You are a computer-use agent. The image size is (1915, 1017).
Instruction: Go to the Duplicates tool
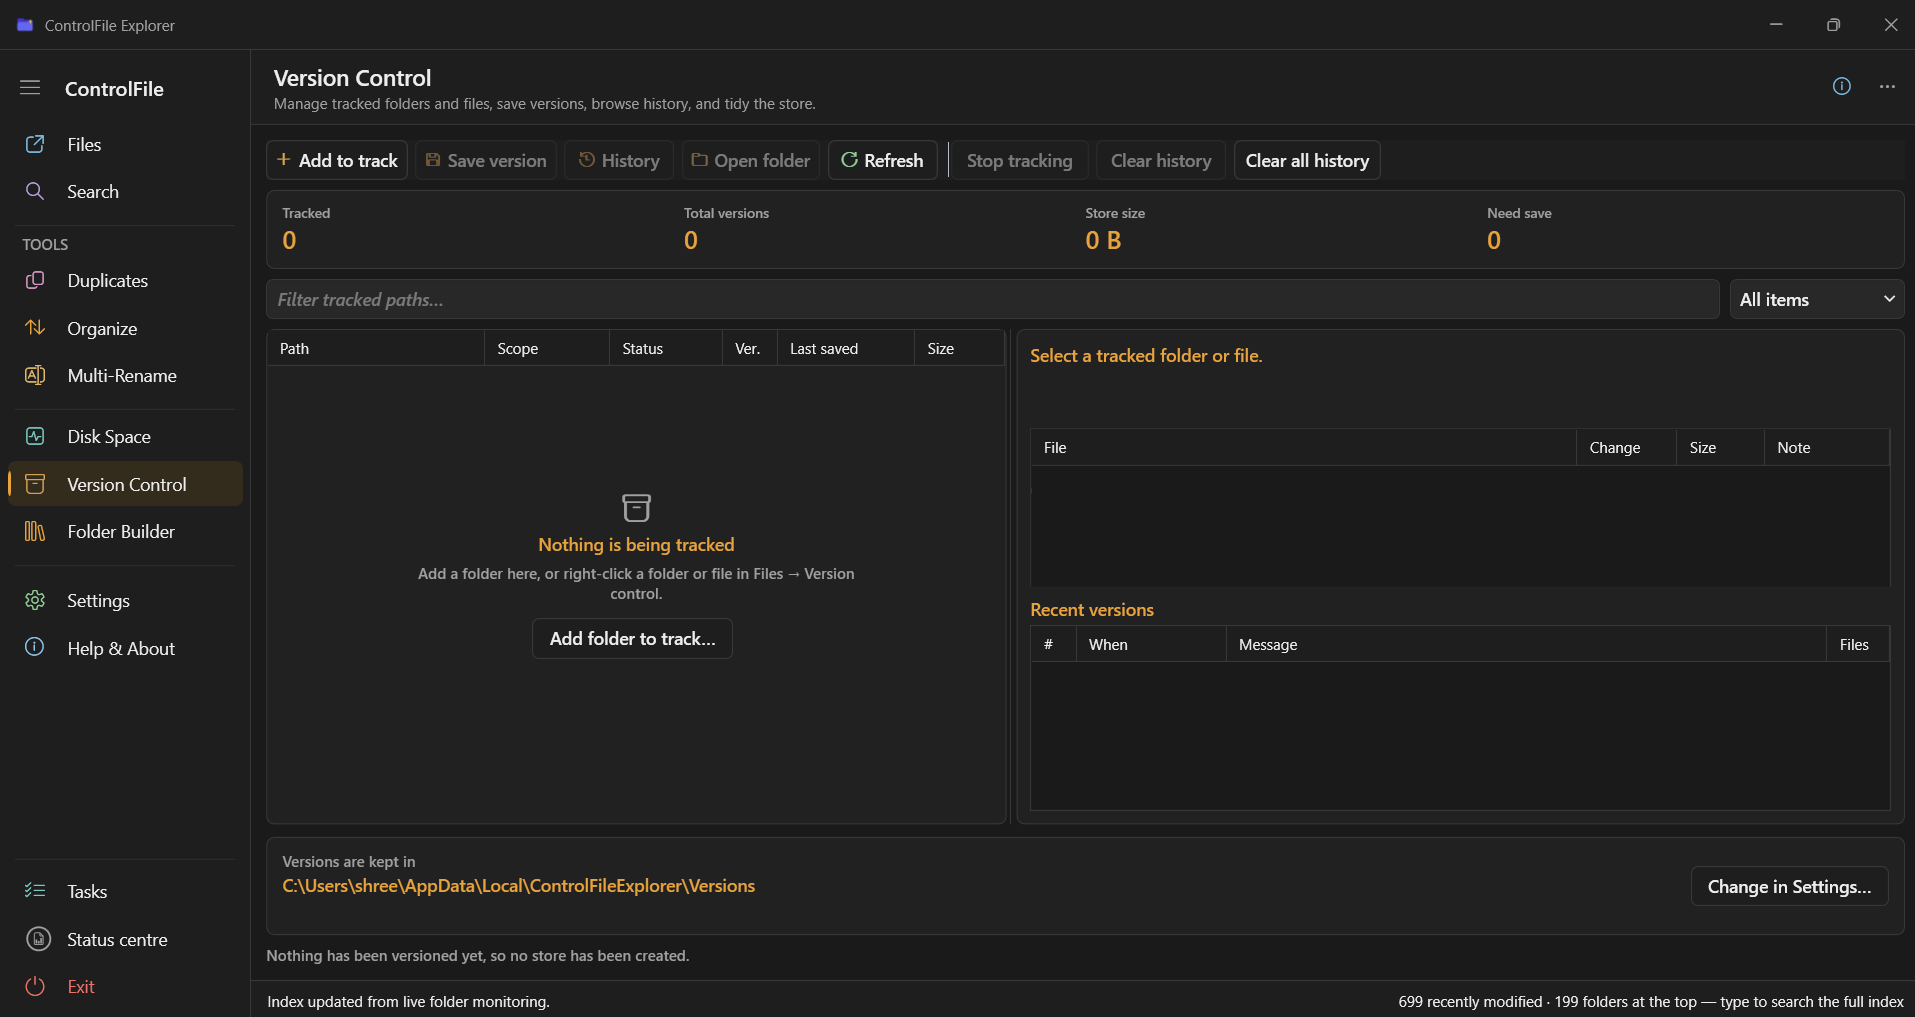(125, 280)
